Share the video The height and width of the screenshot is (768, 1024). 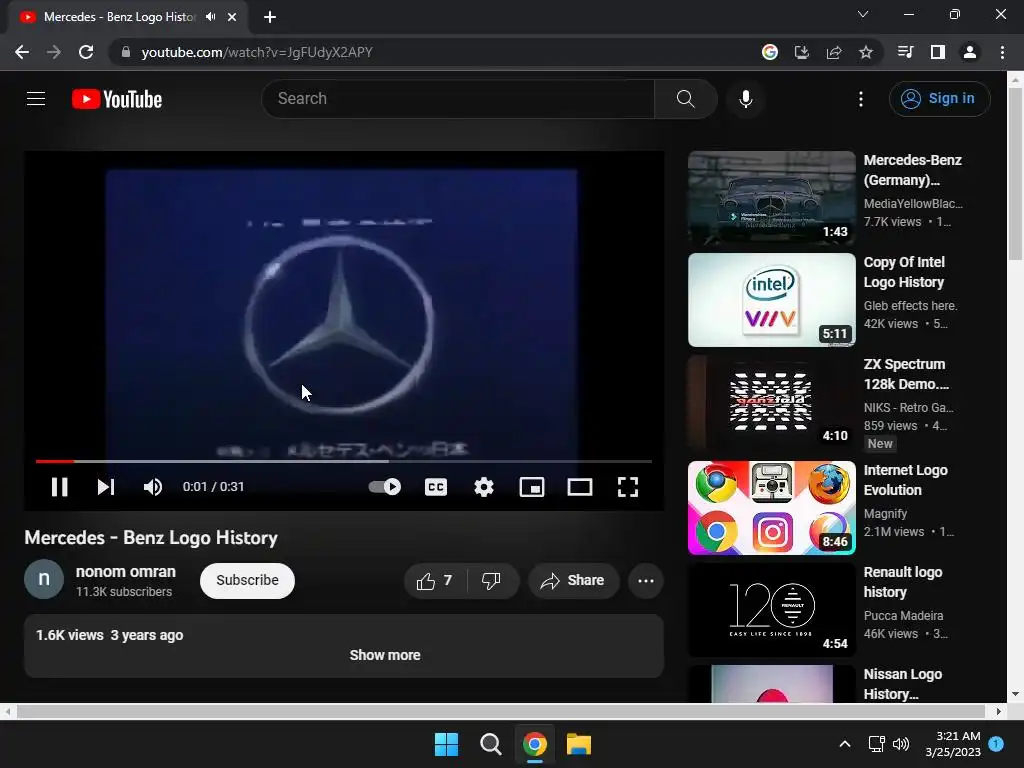573,581
